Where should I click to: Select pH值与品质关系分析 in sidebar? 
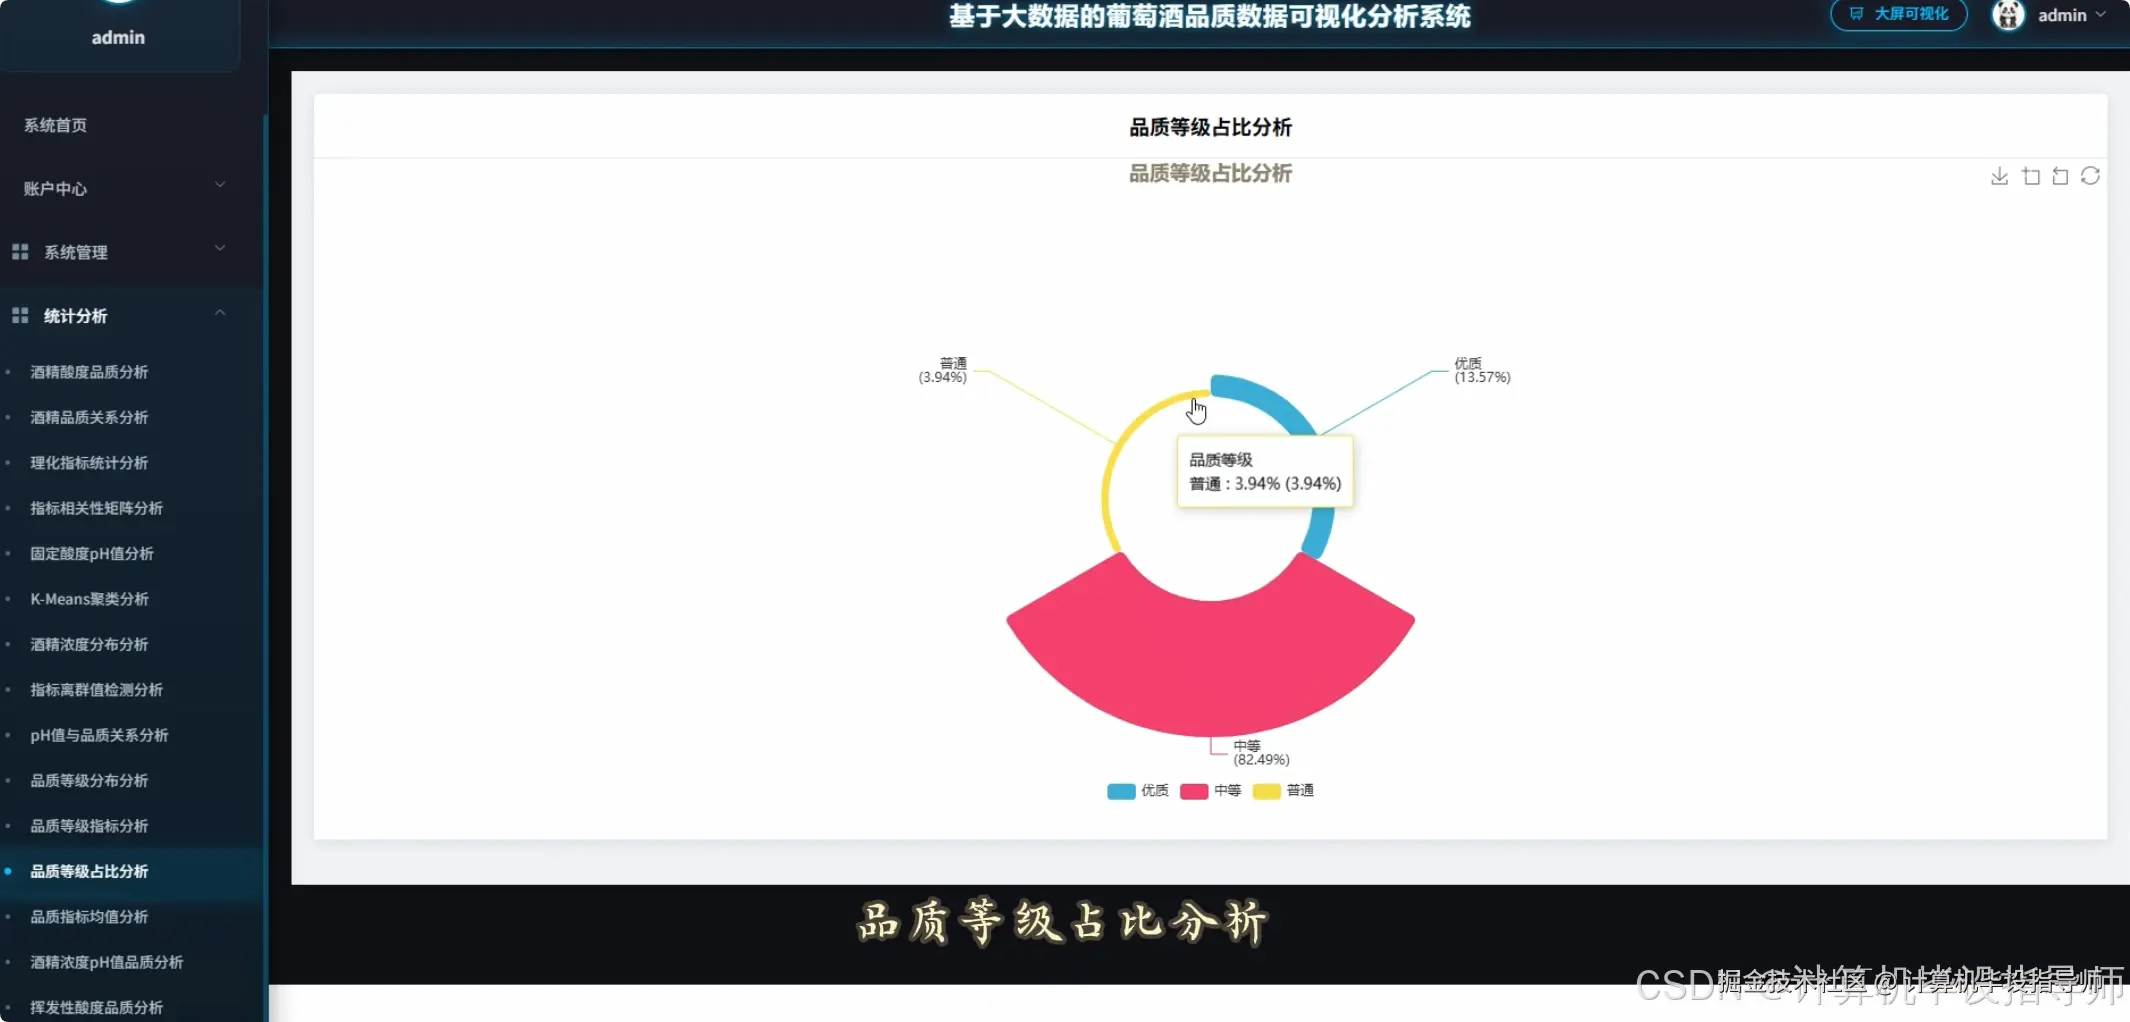(x=99, y=735)
